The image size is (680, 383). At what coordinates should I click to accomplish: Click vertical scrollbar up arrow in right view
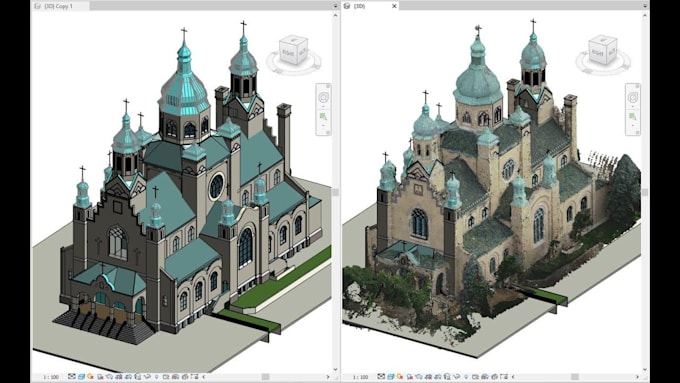click(645, 15)
